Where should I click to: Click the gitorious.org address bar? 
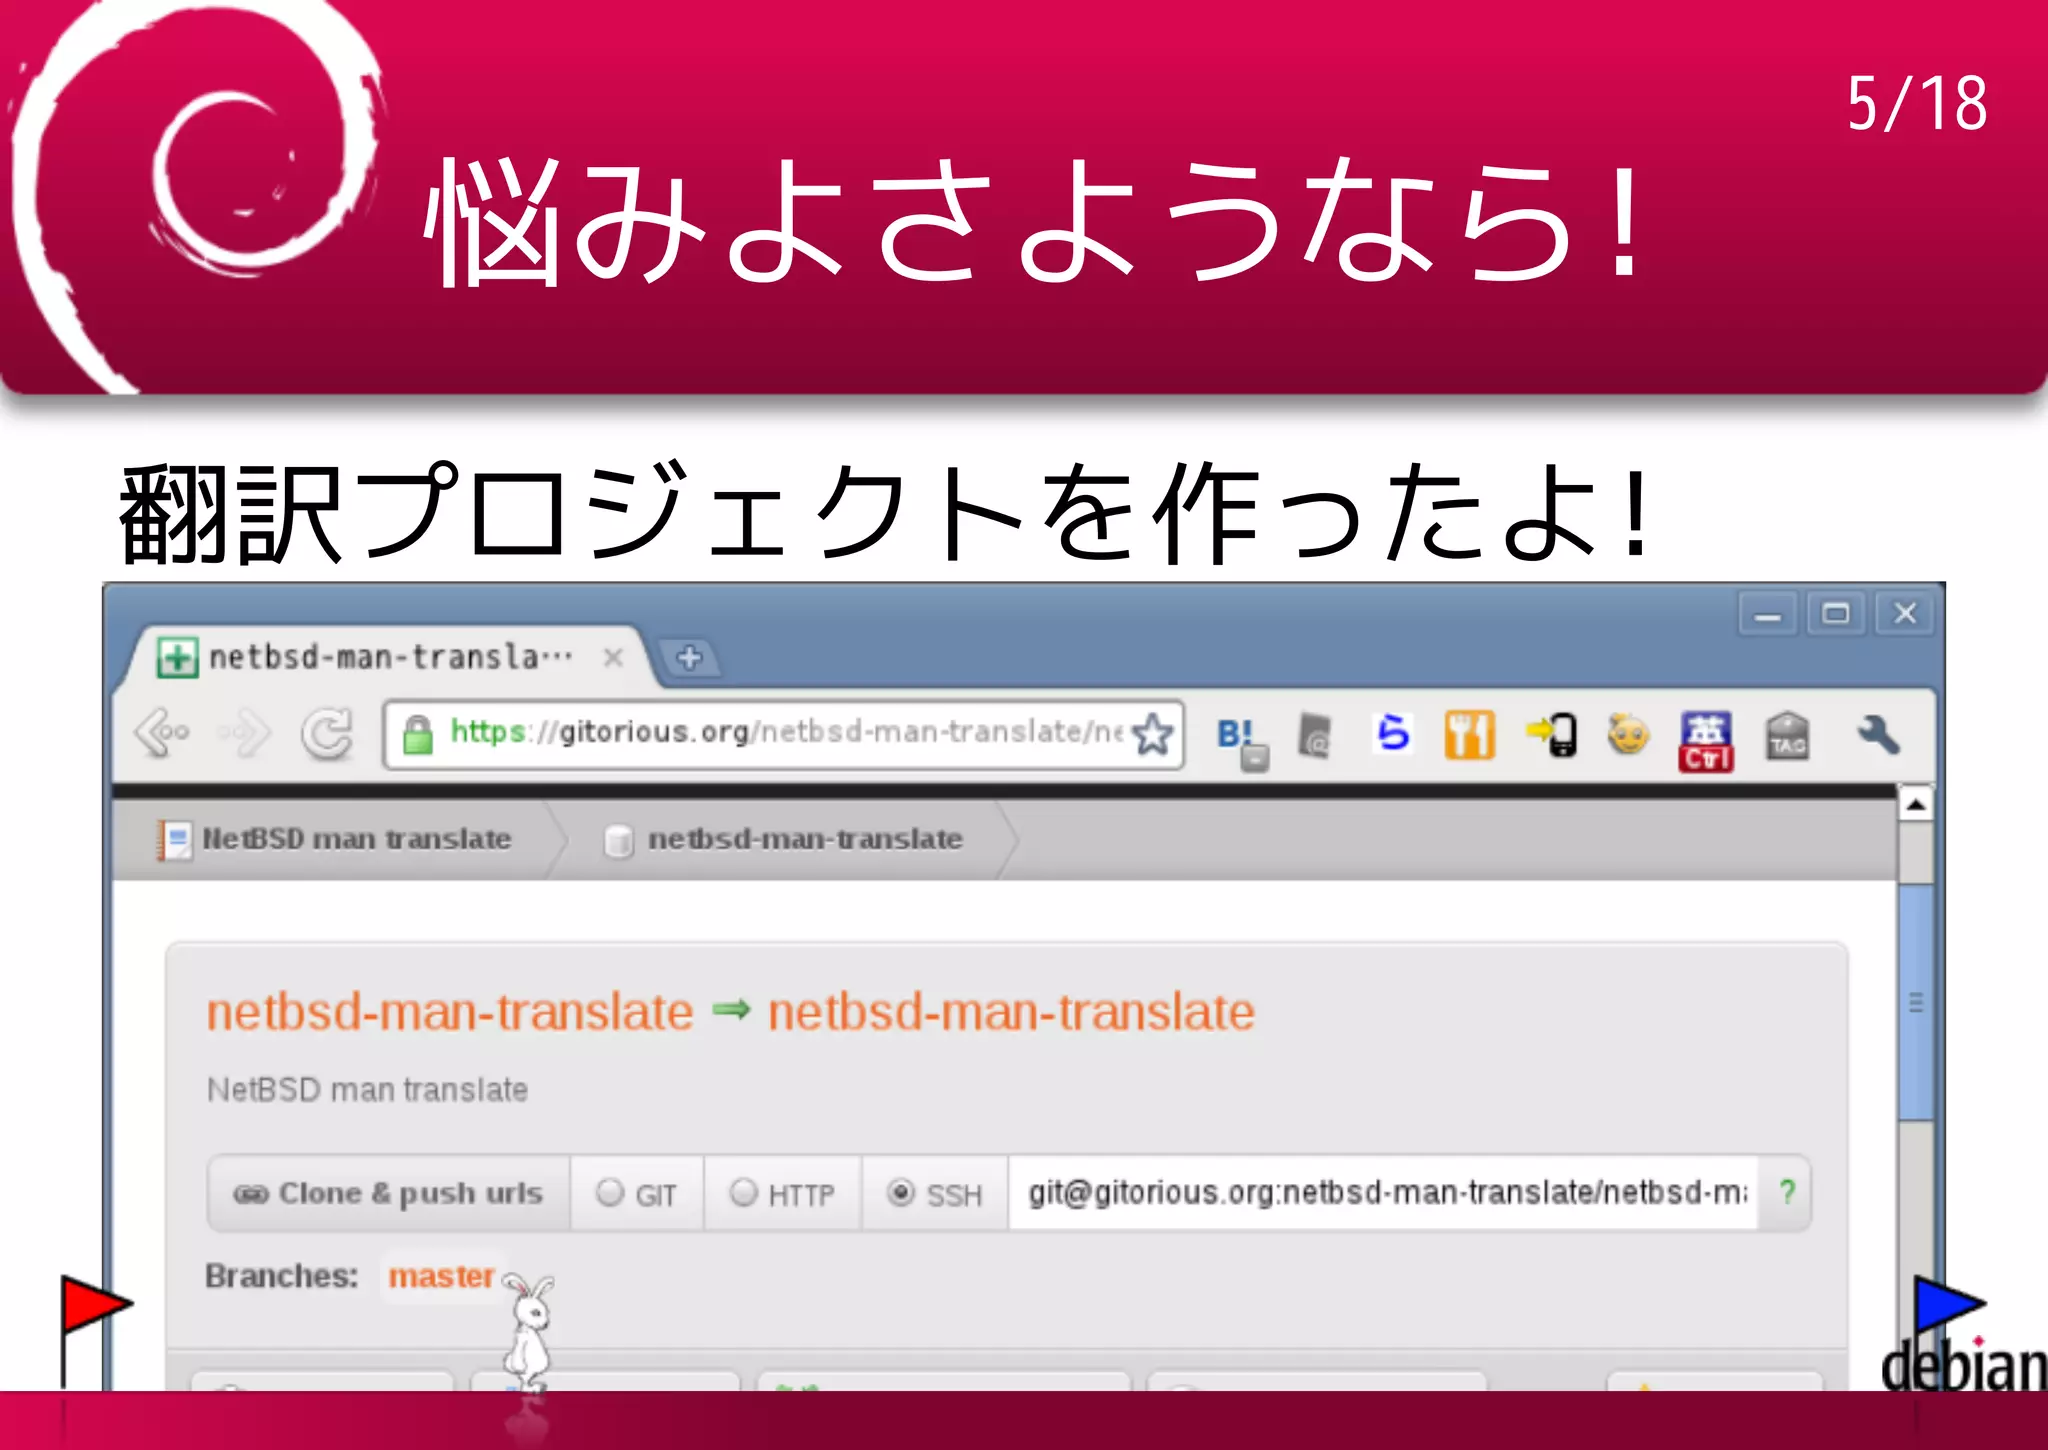click(x=783, y=733)
